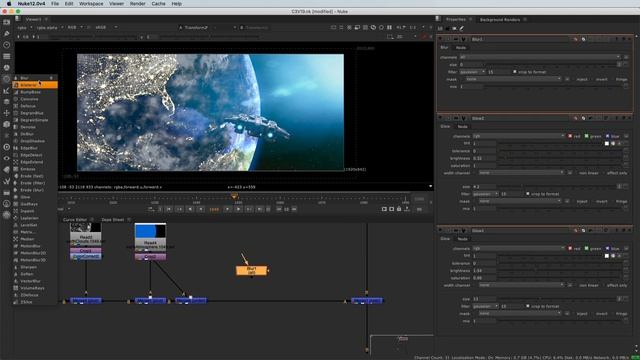Toggle Blur1 crop to format checkbox

515,72
